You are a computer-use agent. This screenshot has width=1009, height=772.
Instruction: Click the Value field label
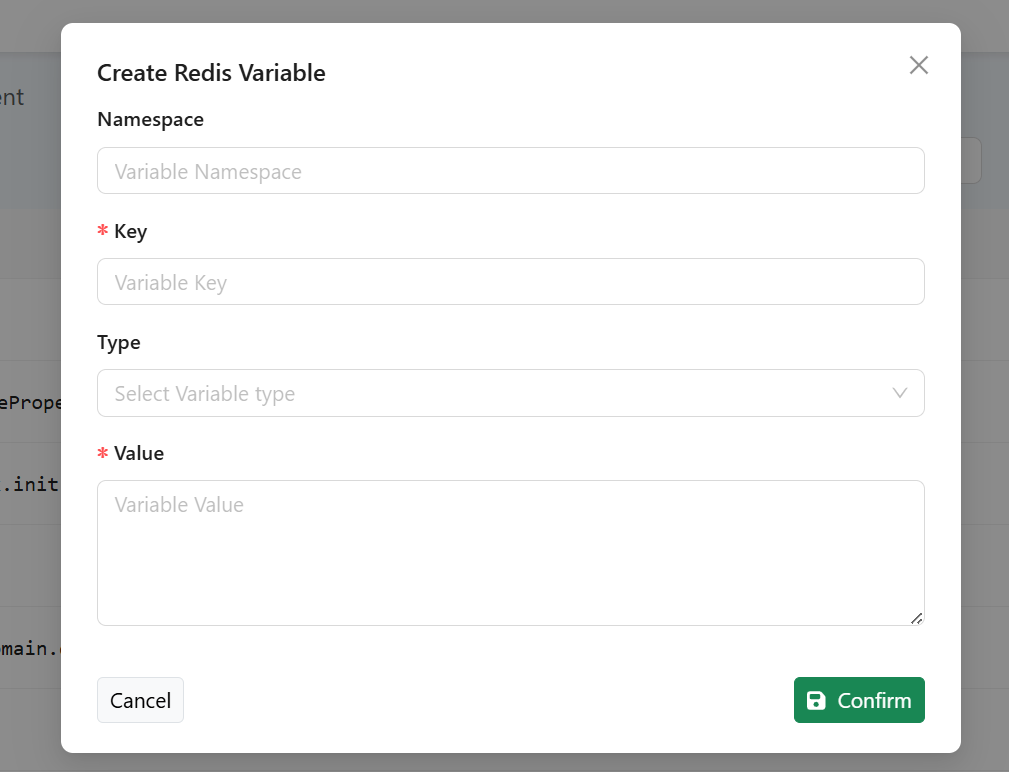coord(139,453)
